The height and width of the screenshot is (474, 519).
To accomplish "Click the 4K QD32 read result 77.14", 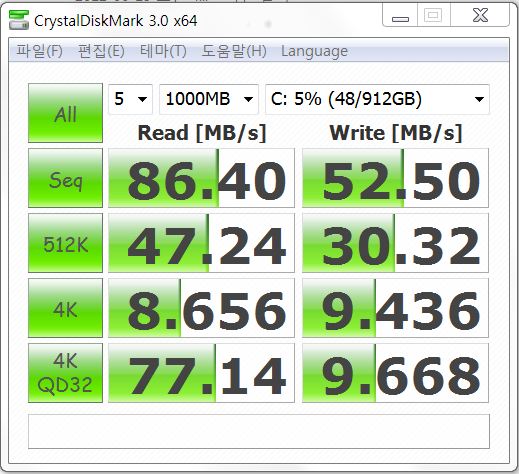I will [201, 373].
